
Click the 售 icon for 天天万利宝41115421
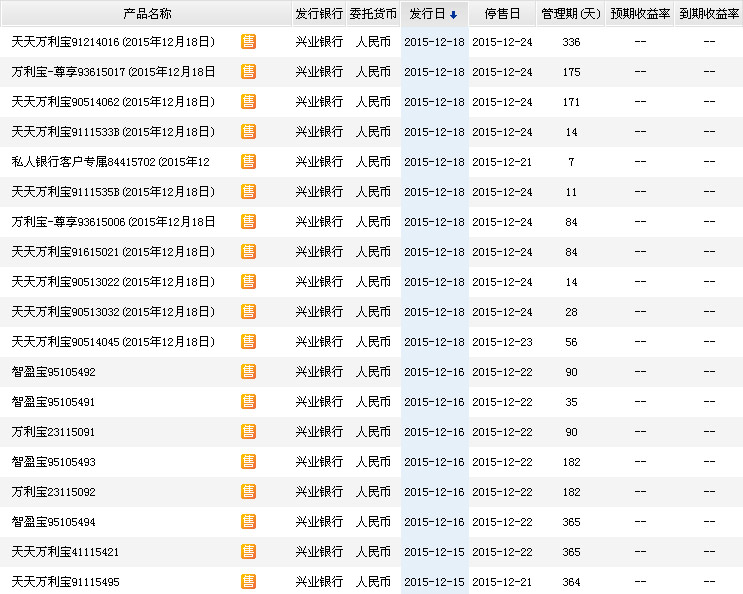248,551
